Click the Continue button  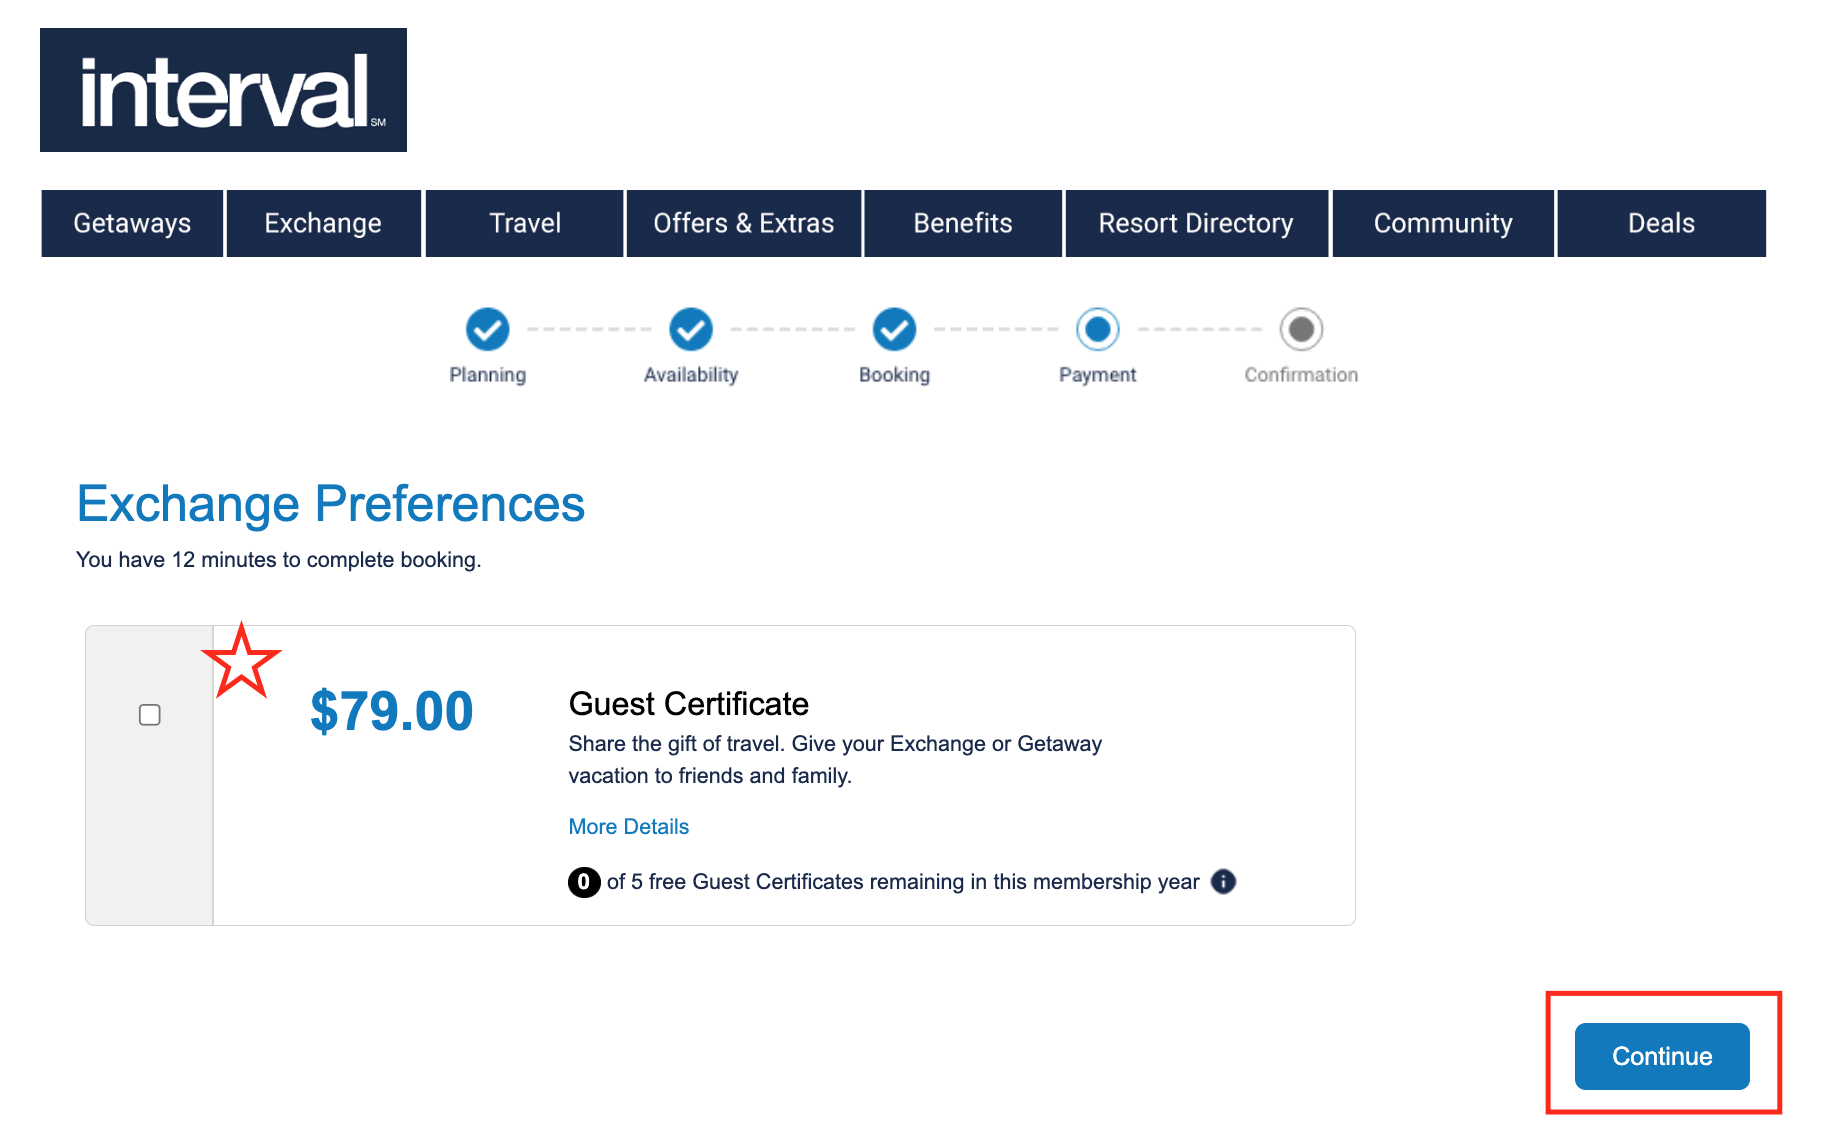(x=1662, y=1056)
